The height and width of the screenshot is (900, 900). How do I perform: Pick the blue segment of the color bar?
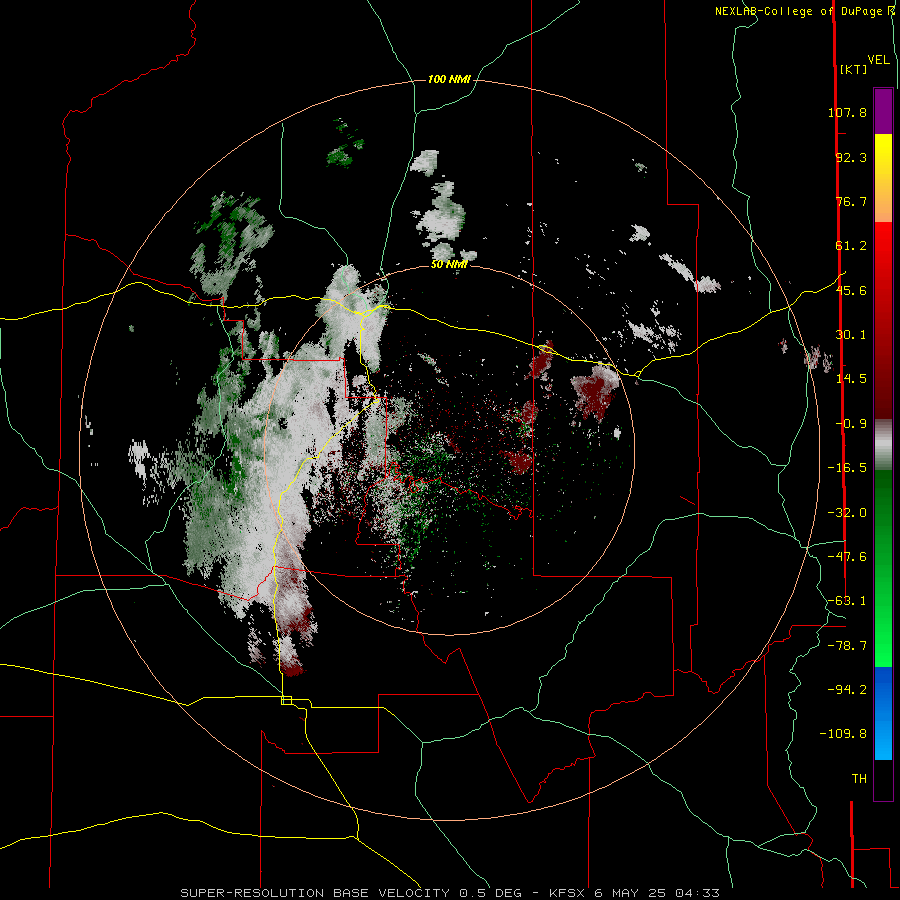point(883,713)
